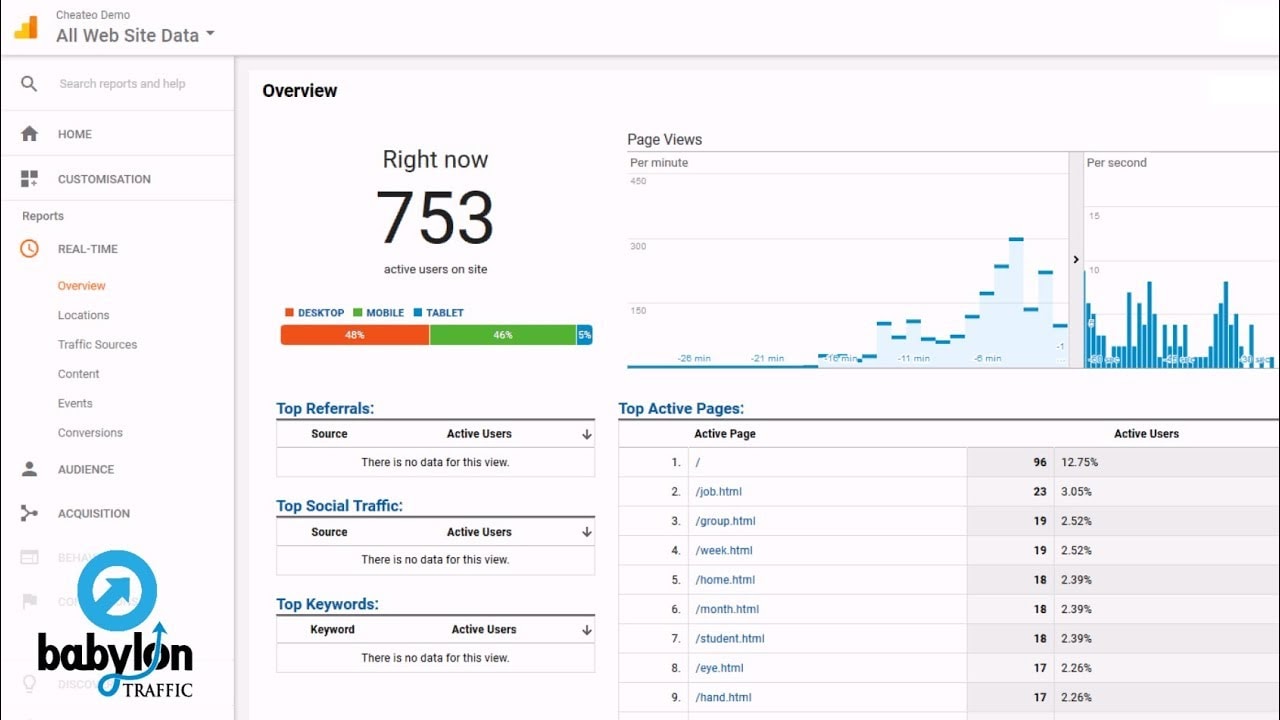This screenshot has width=1280, height=720.
Task: Click the orange Desktop segment of the bar
Action: pyautogui.click(x=355, y=335)
